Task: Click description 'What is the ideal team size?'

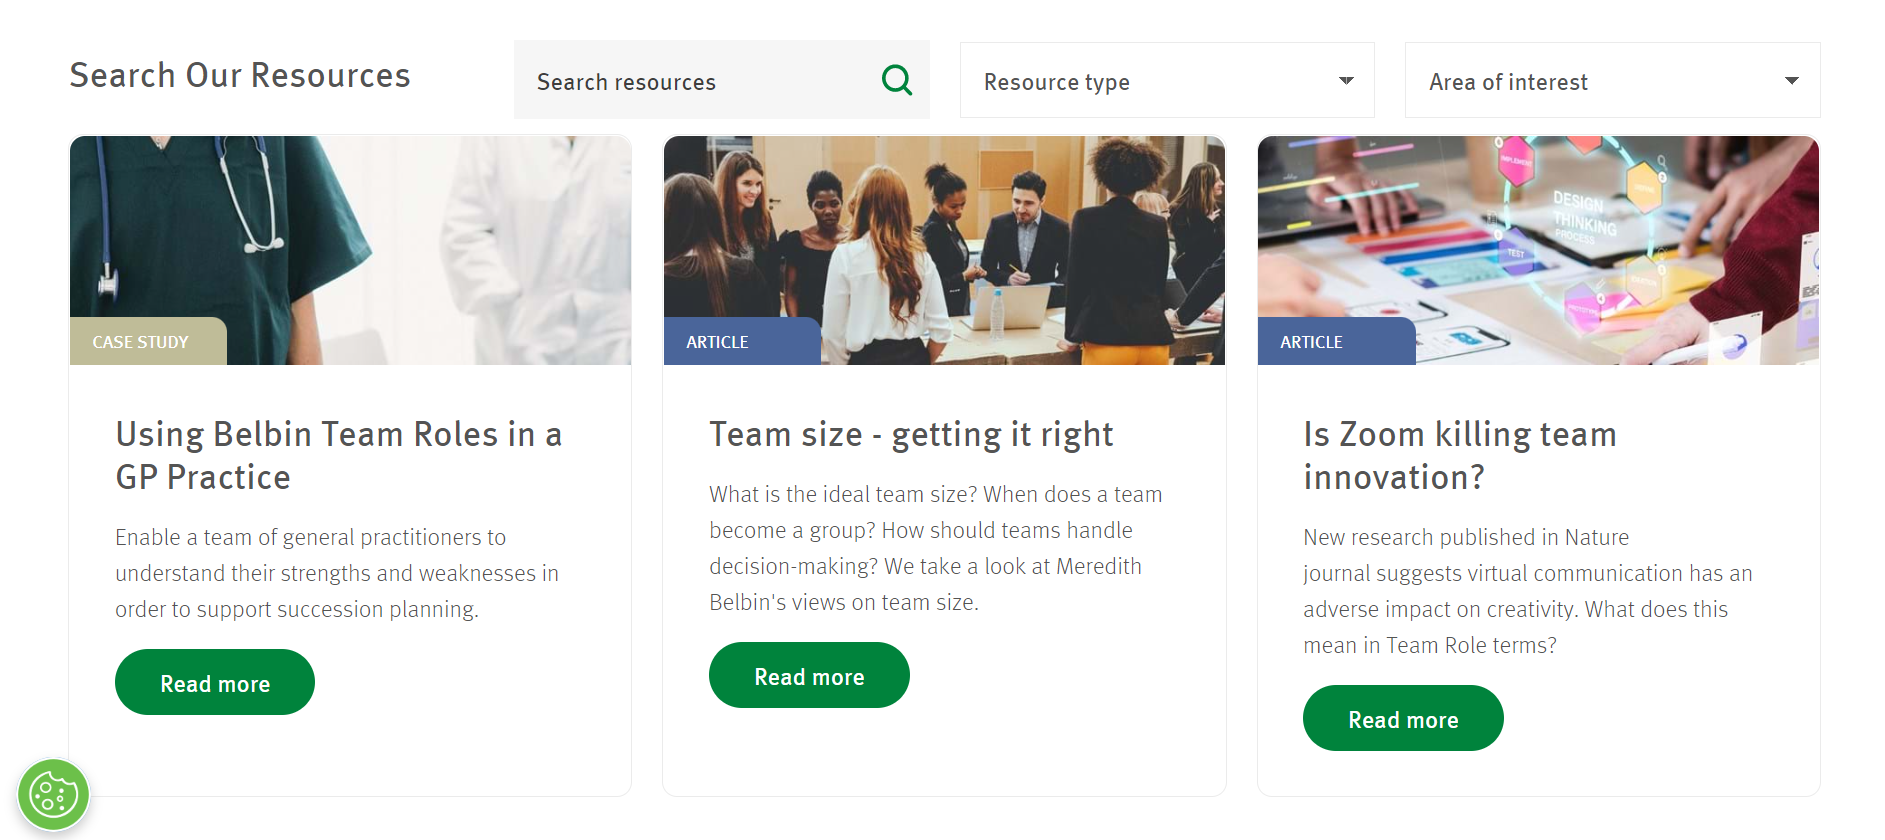Action: pyautogui.click(x=936, y=548)
